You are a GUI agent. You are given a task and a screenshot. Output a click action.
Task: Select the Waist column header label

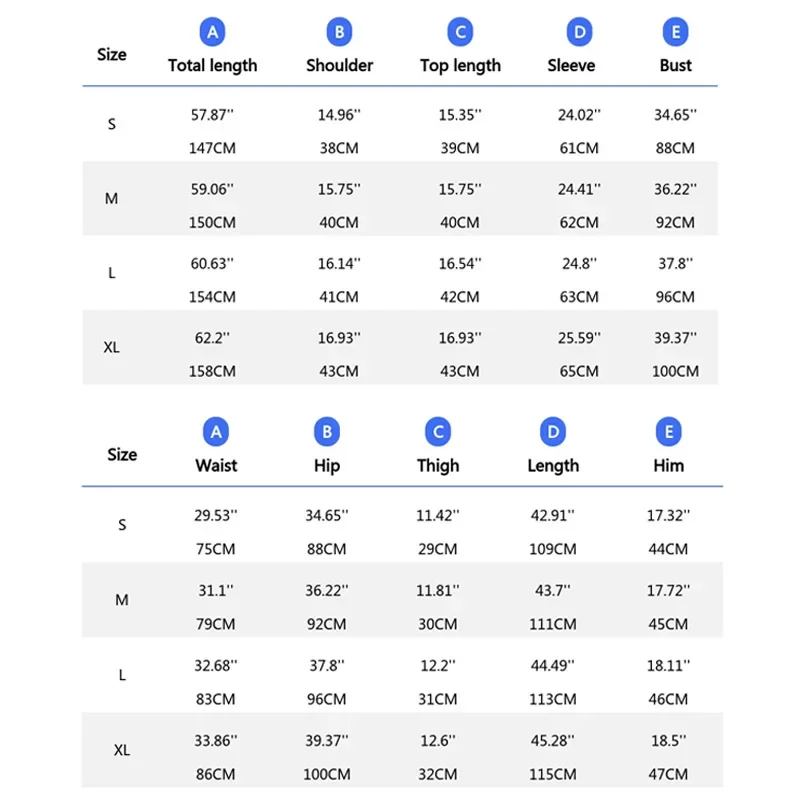pos(216,466)
